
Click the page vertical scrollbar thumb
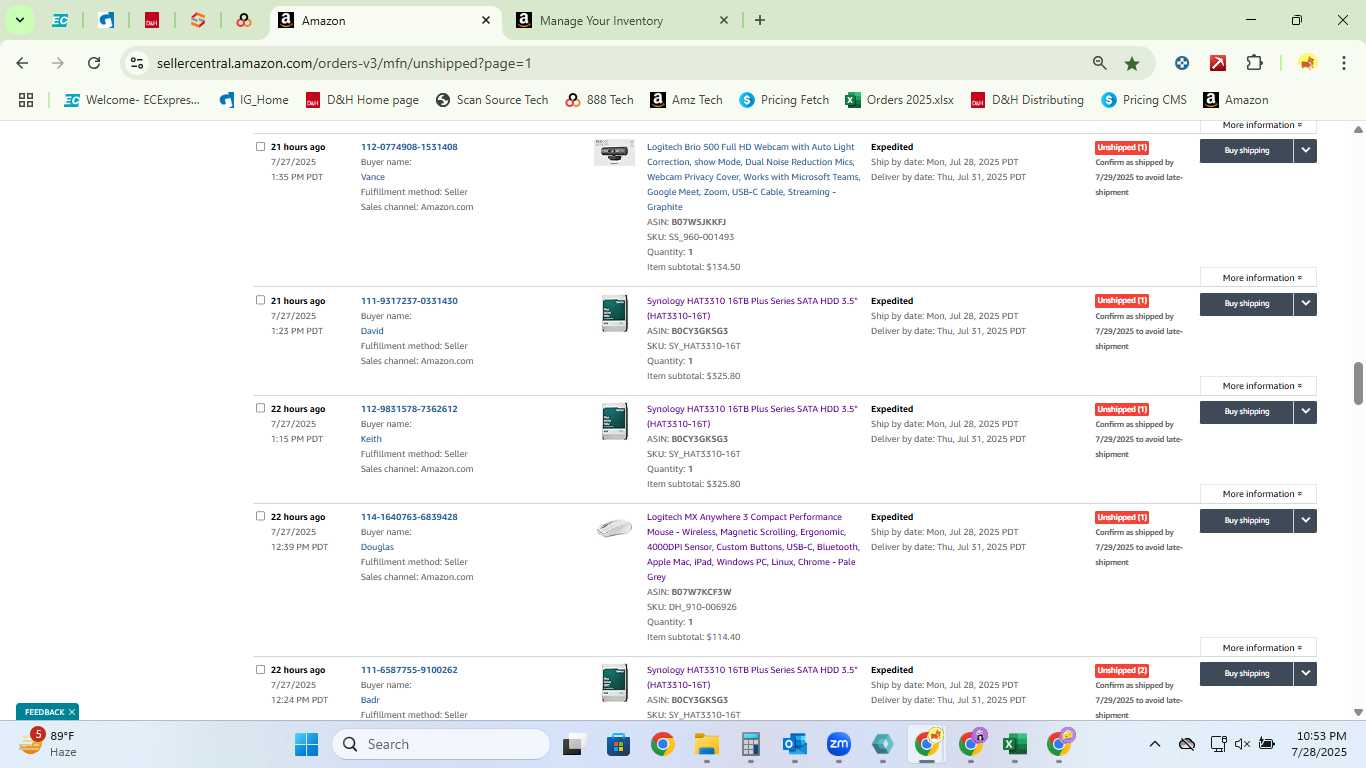pyautogui.click(x=1358, y=384)
